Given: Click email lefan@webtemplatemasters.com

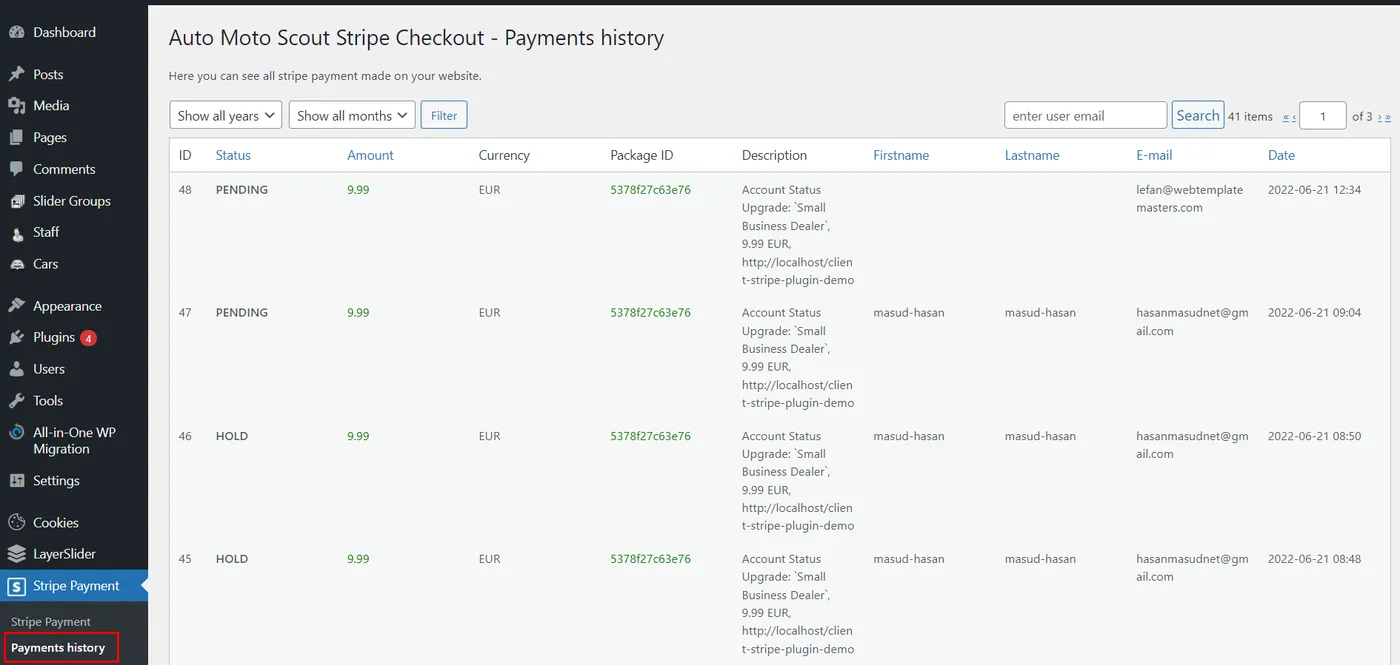Looking at the screenshot, I should pyautogui.click(x=1190, y=199).
